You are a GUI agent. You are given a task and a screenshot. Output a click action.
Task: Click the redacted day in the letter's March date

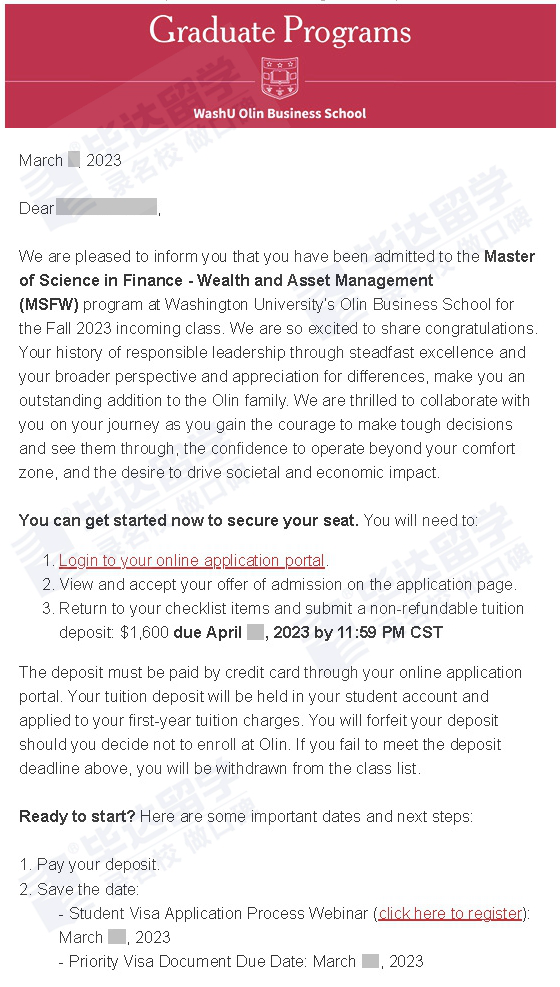point(74,160)
